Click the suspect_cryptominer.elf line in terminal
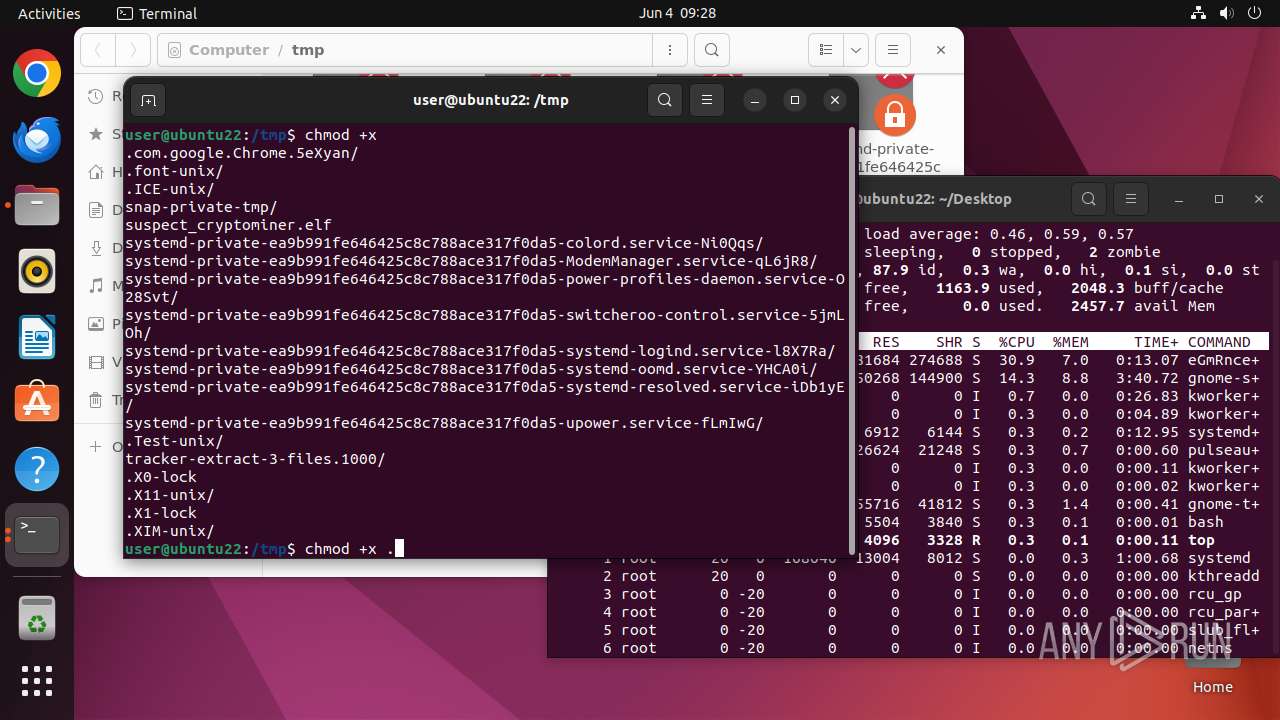Screen dimensions: 1280x720 point(228,225)
